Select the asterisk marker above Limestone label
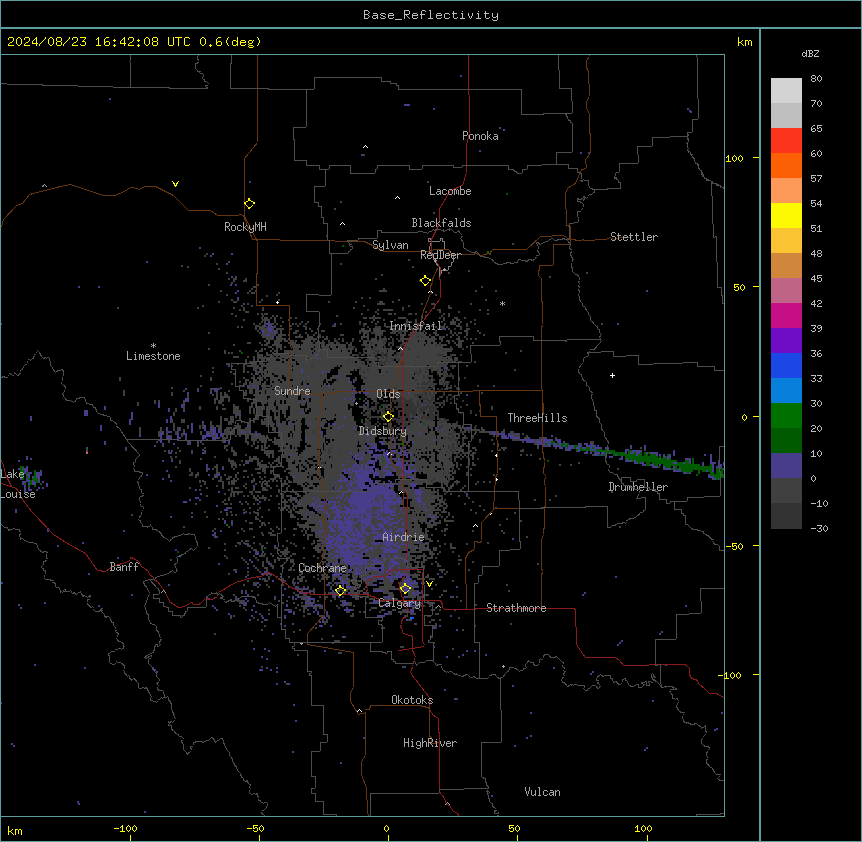The height and width of the screenshot is (842, 862). point(153,346)
